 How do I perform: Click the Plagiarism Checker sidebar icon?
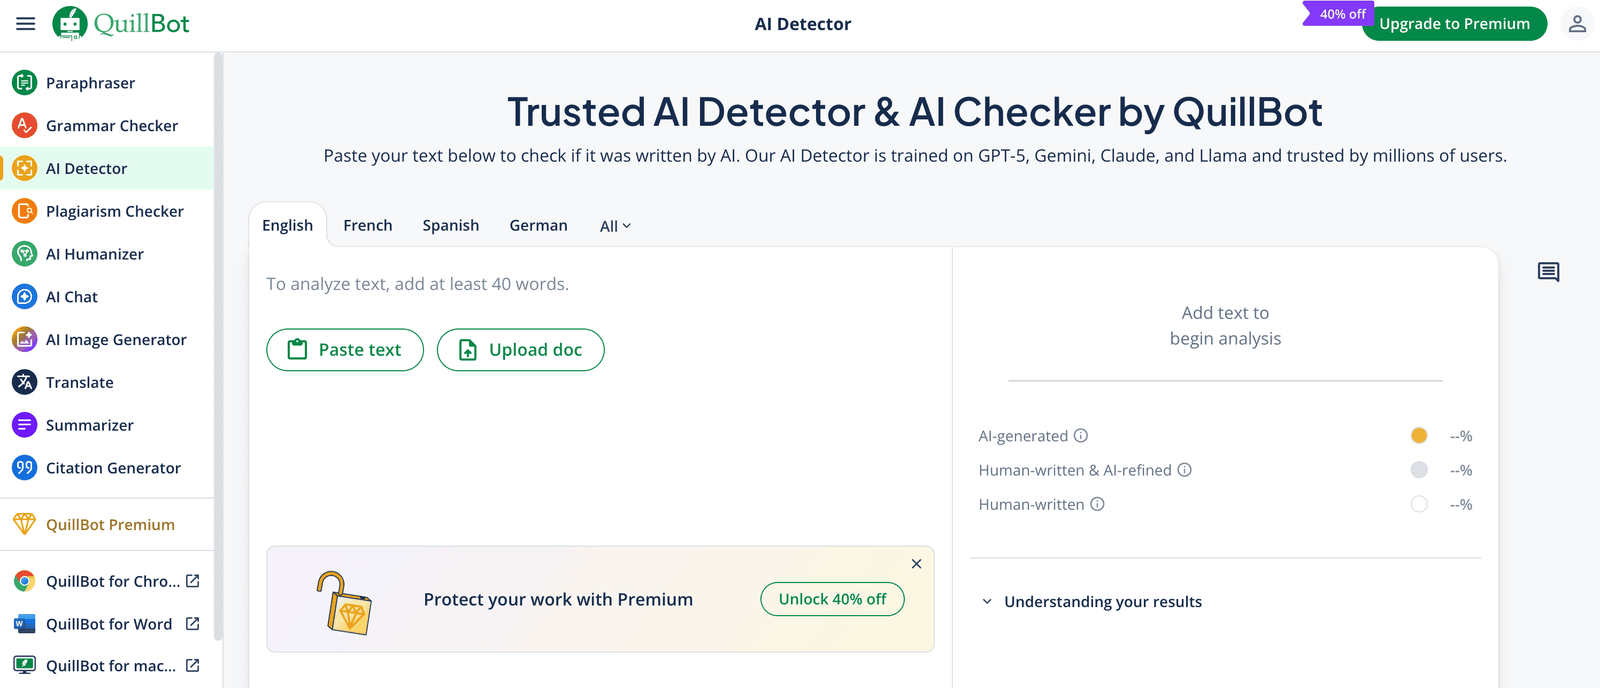coord(25,211)
